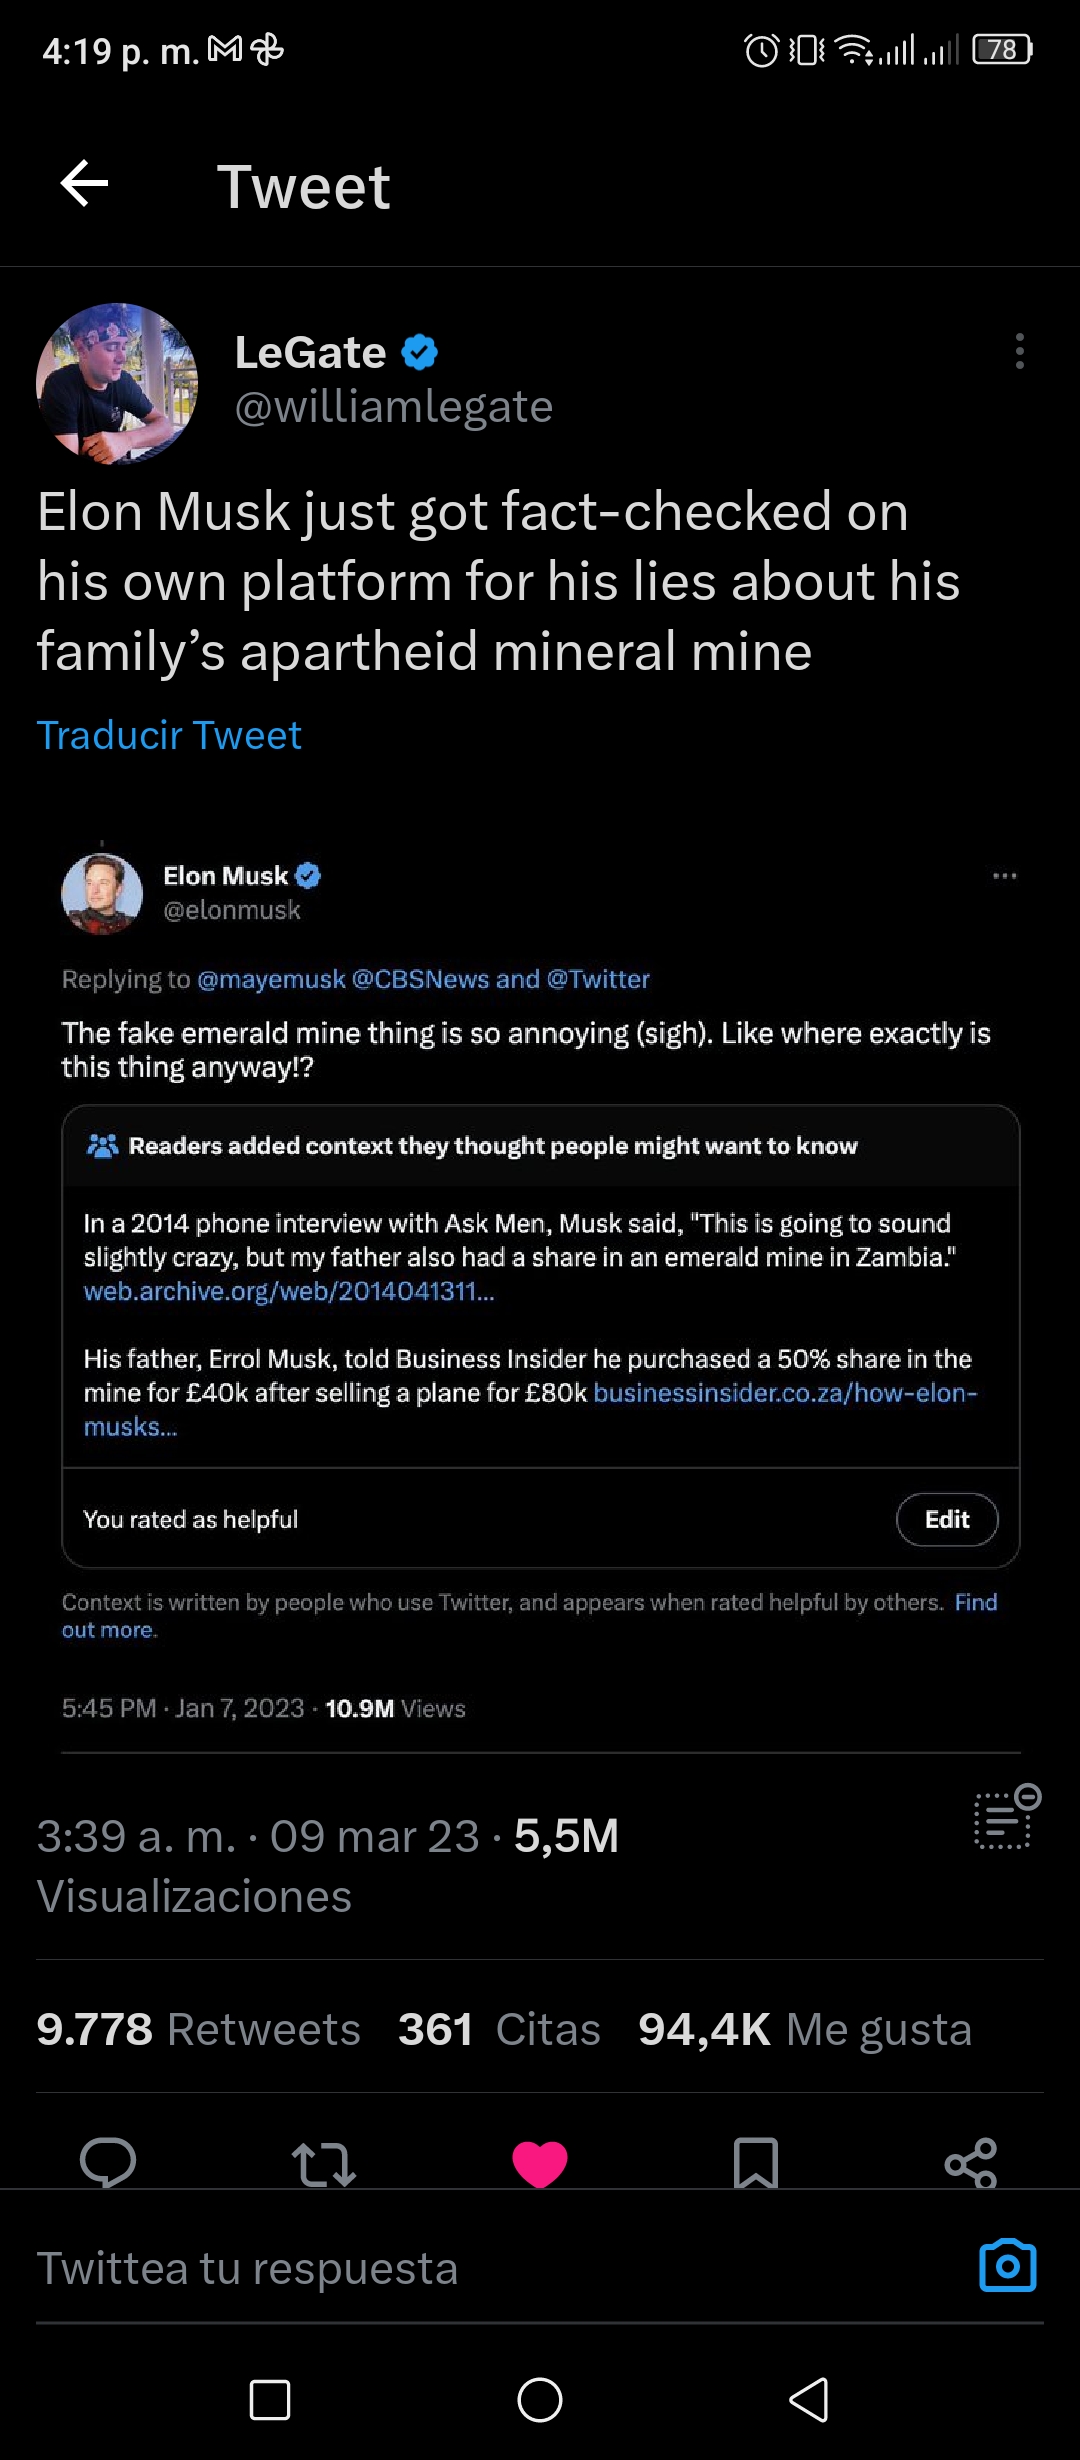Open LeGate's profile picture
This screenshot has height=2460, width=1080.
click(117, 383)
